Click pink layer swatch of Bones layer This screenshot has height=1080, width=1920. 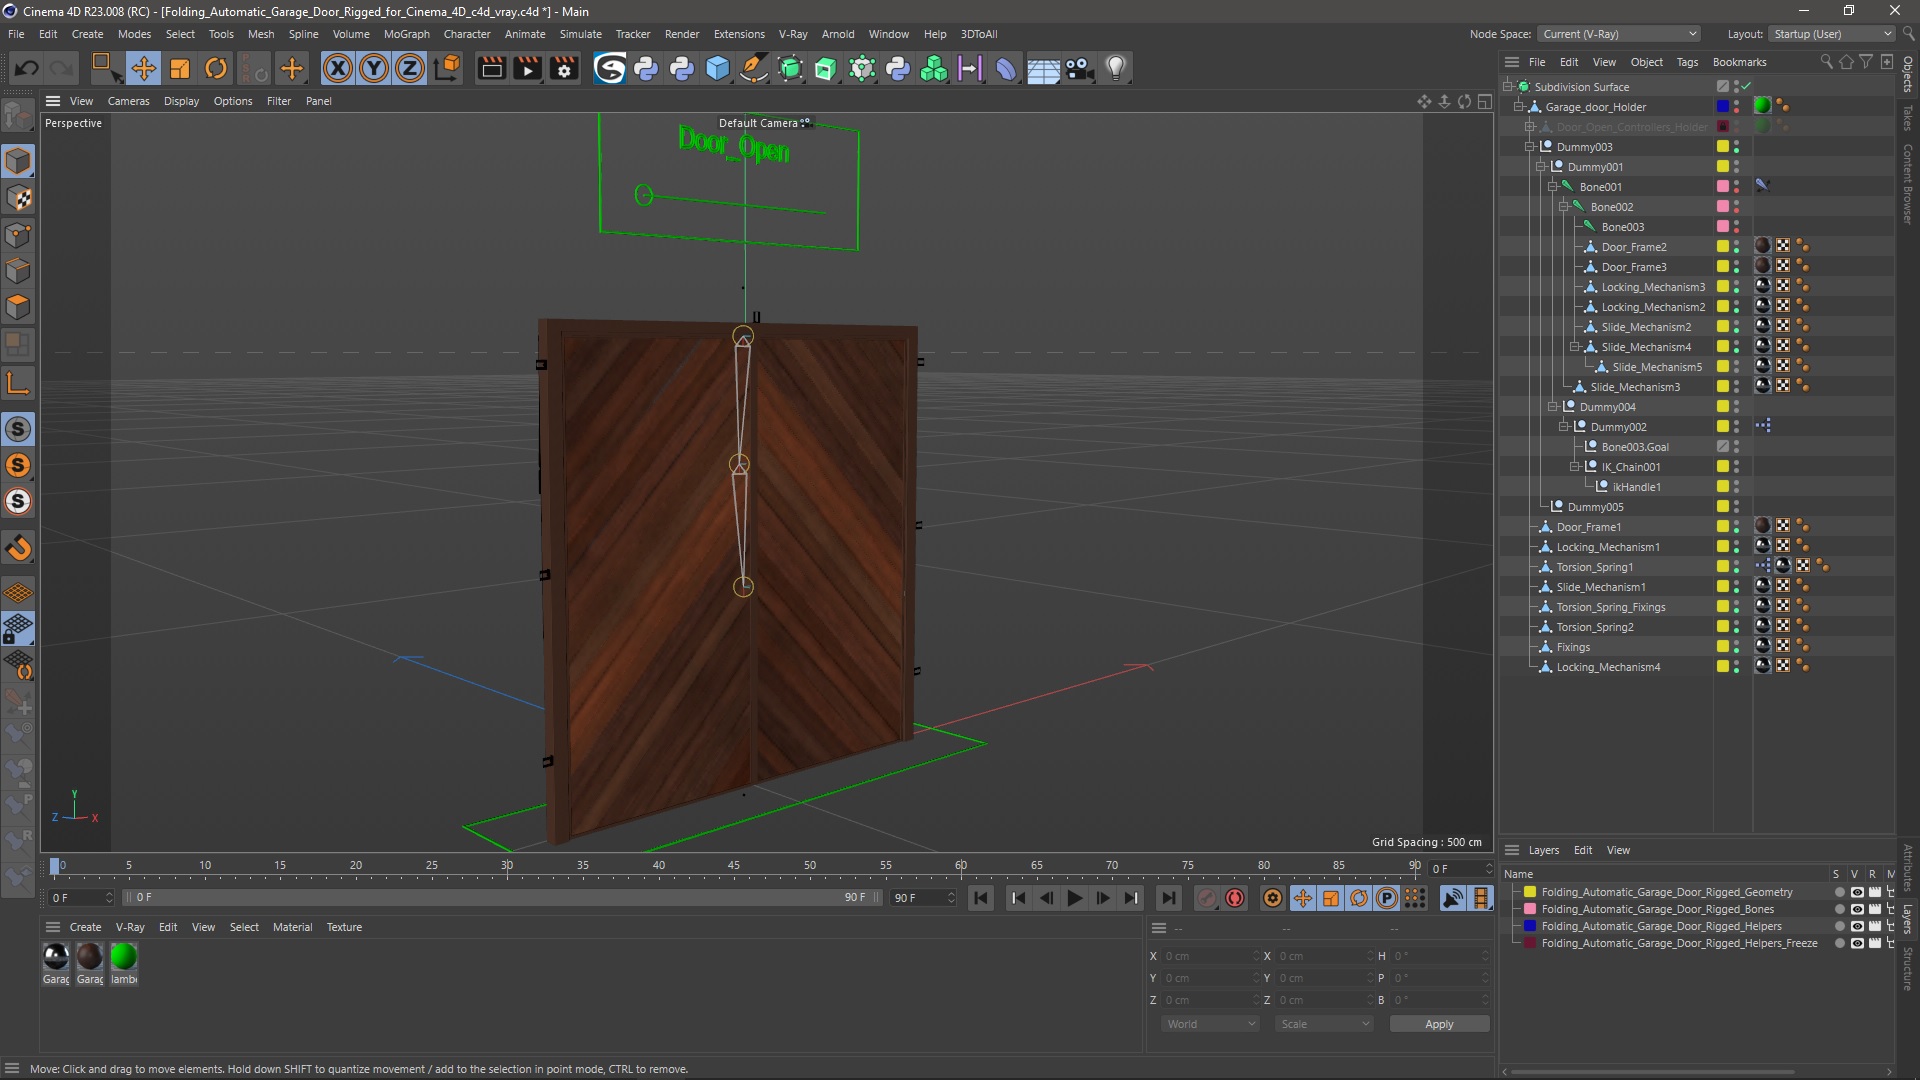point(1530,909)
